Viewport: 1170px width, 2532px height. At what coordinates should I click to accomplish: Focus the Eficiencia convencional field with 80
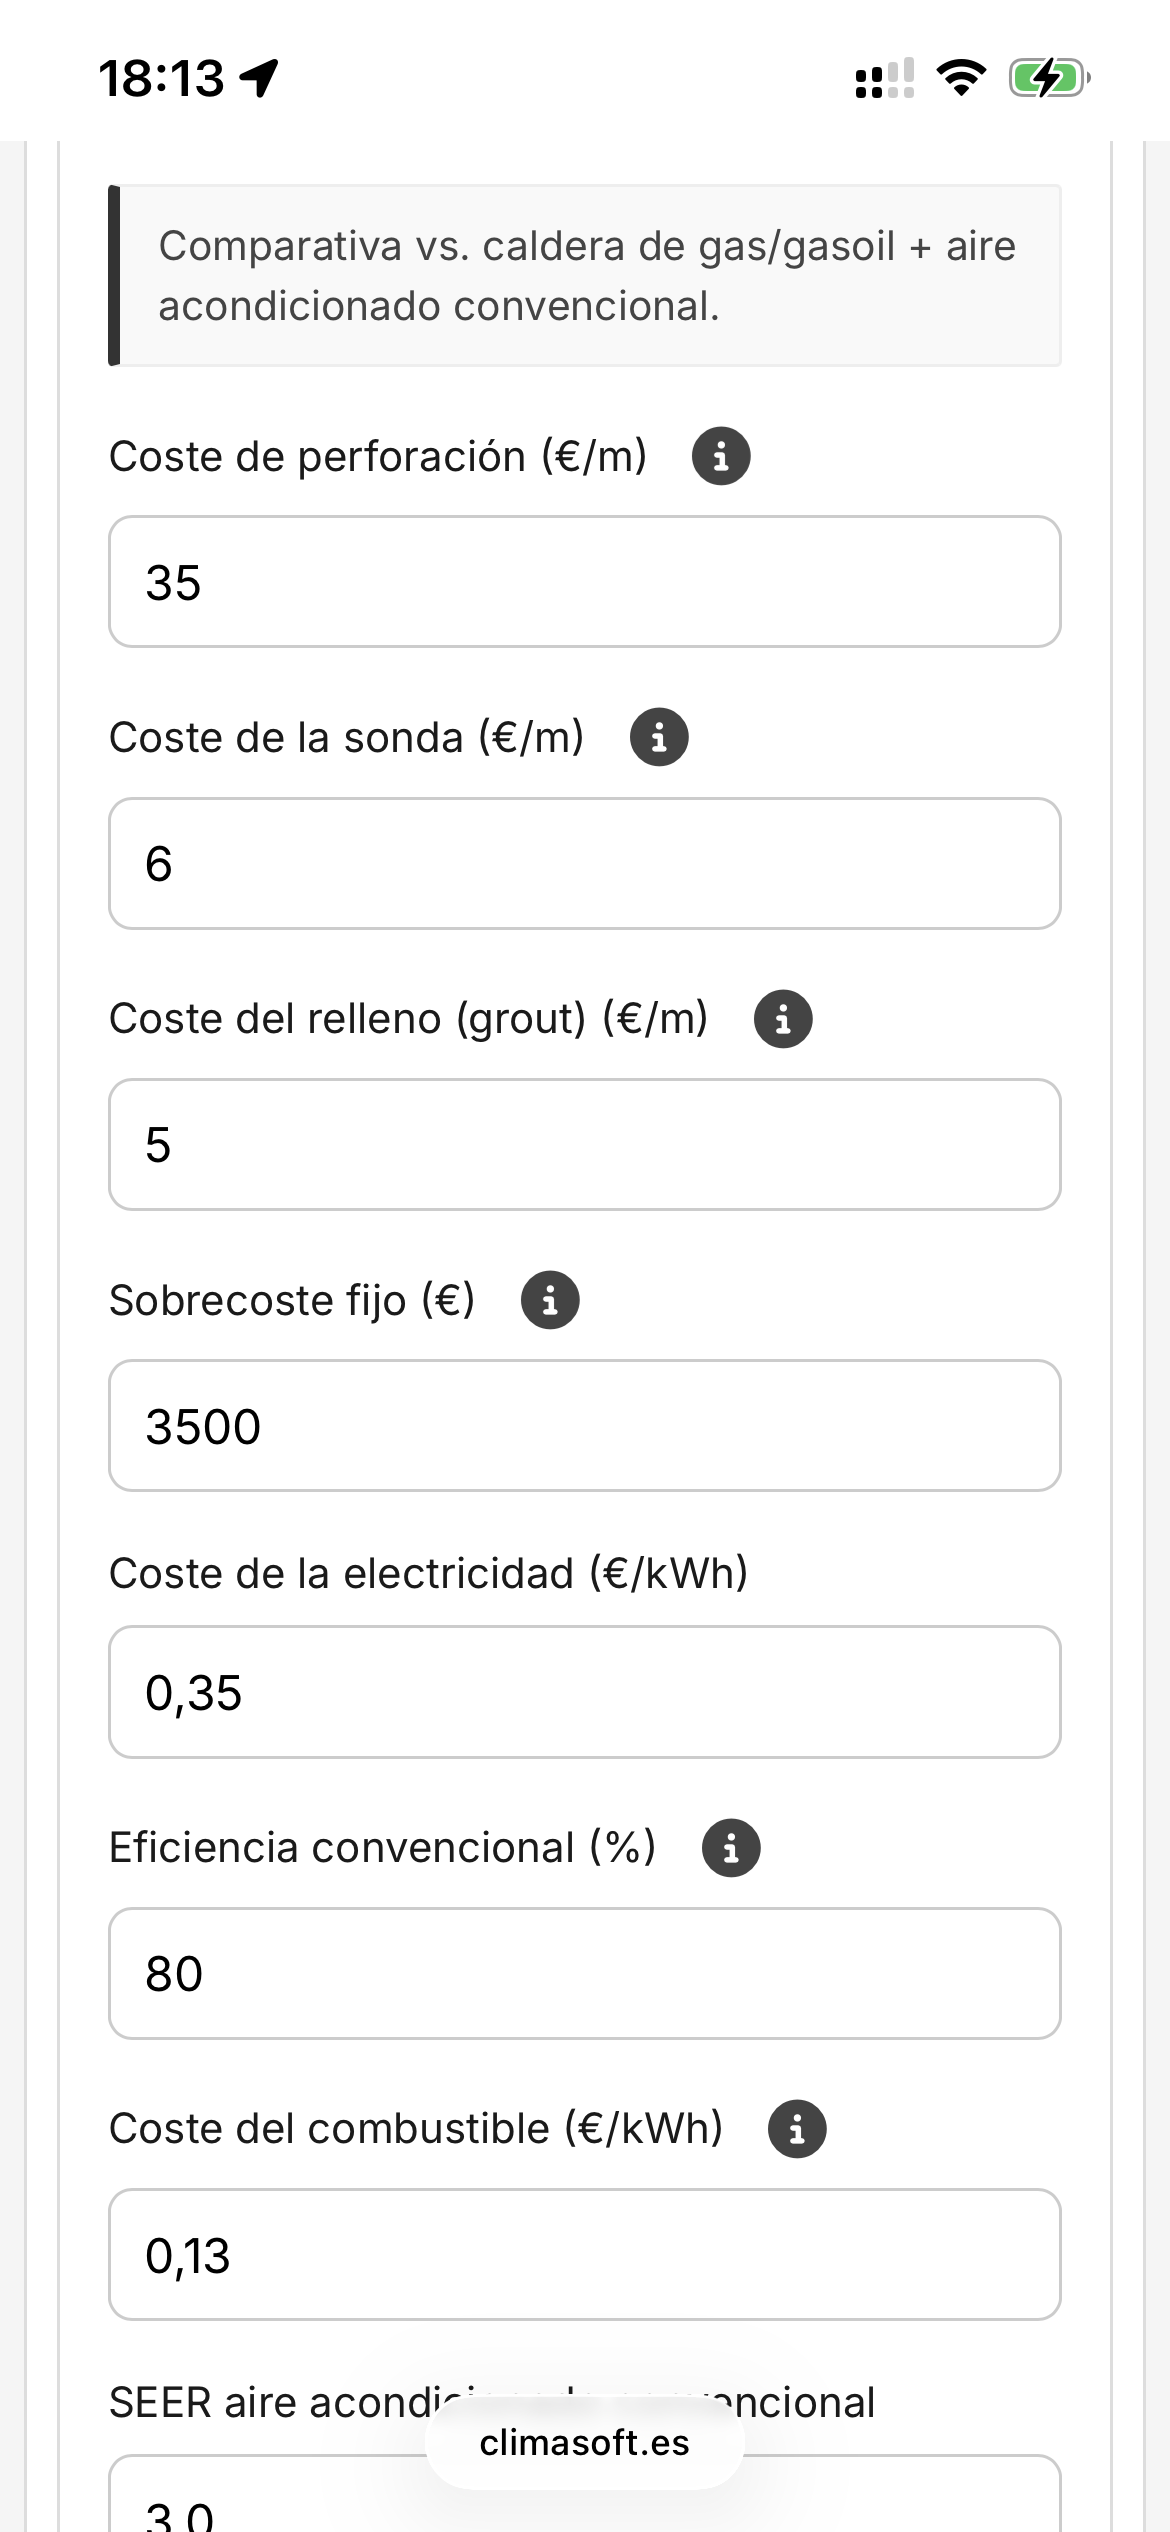pos(585,1973)
